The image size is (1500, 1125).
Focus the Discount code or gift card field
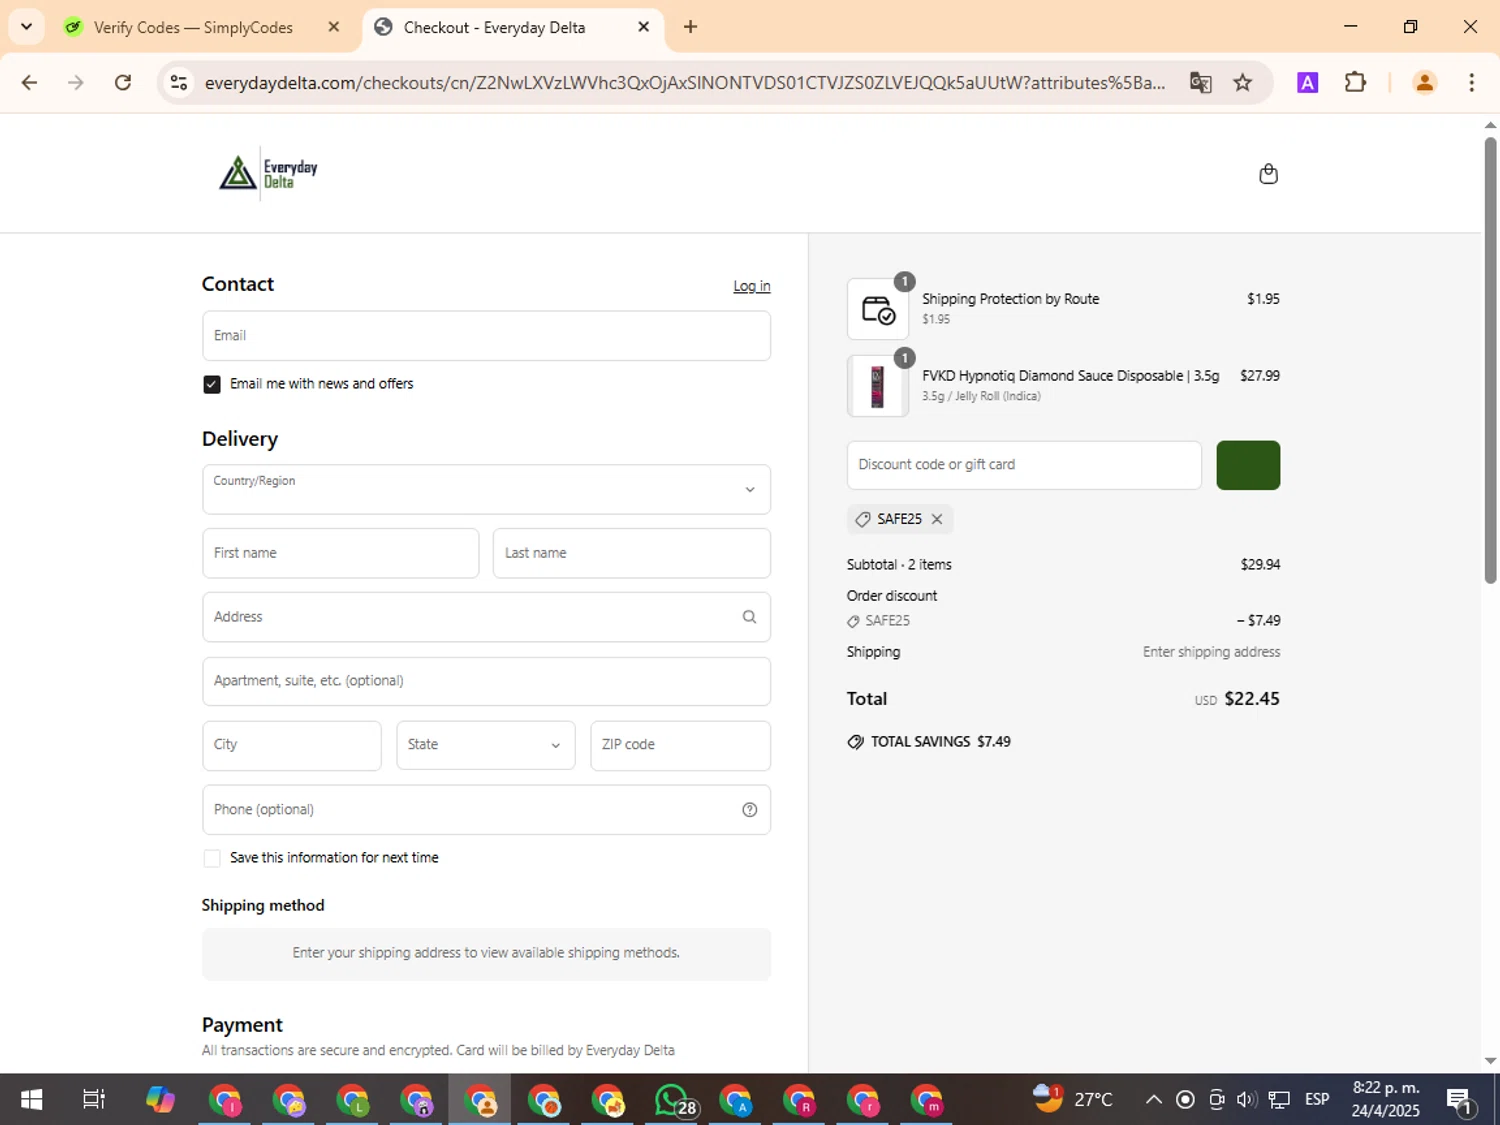[1024, 465]
